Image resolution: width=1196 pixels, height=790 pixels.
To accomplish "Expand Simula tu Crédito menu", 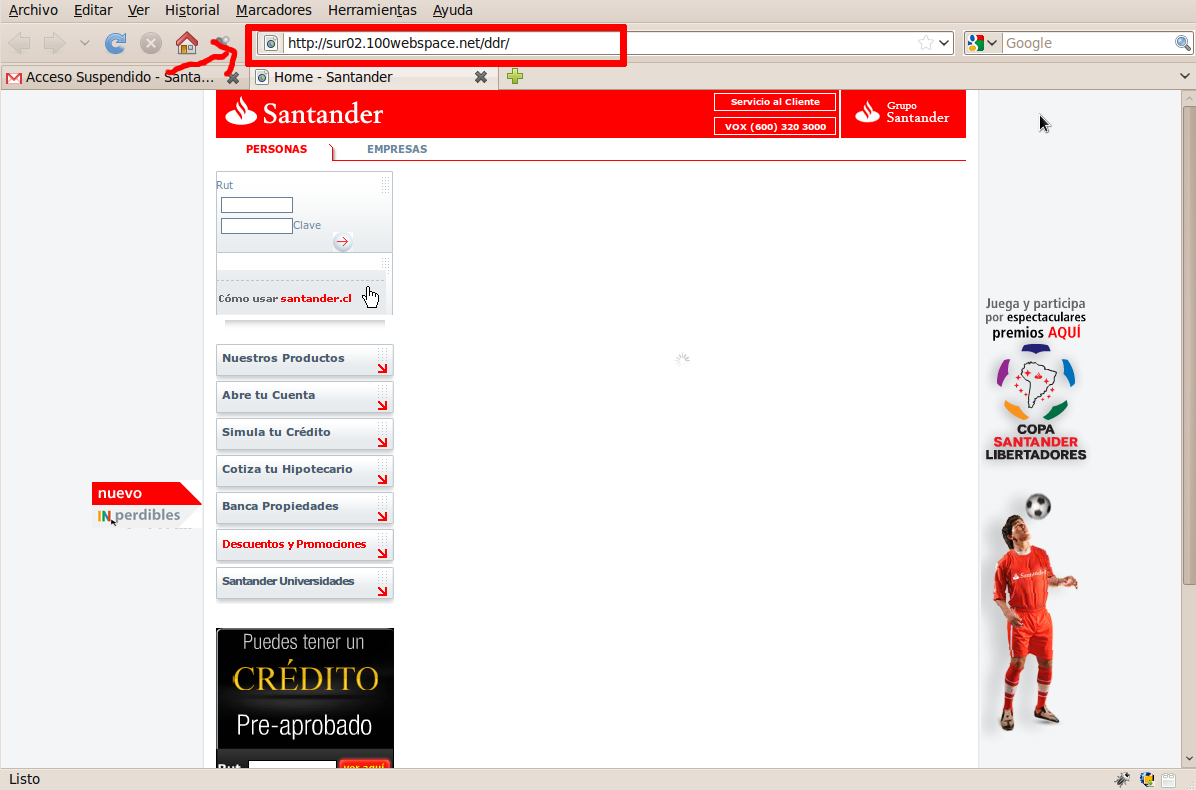I will 304,434.
